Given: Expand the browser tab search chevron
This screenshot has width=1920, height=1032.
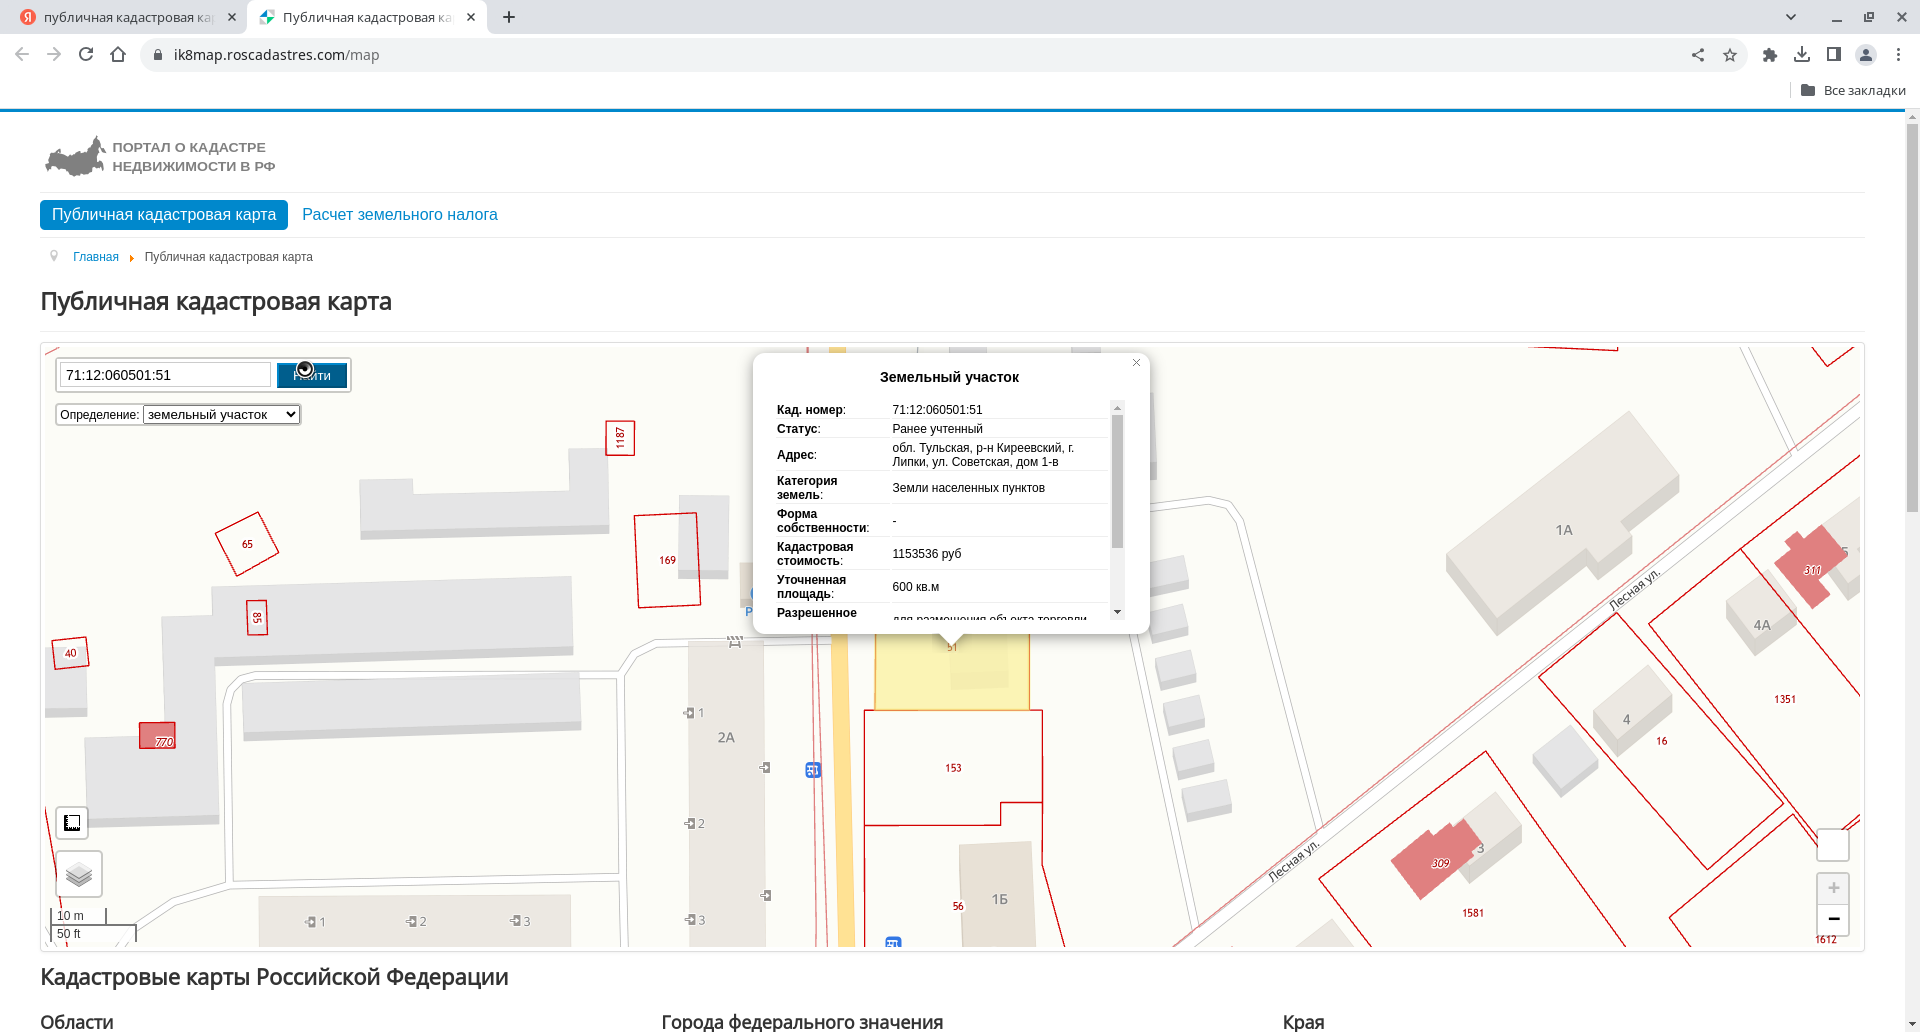Looking at the screenshot, I should 1791,17.
